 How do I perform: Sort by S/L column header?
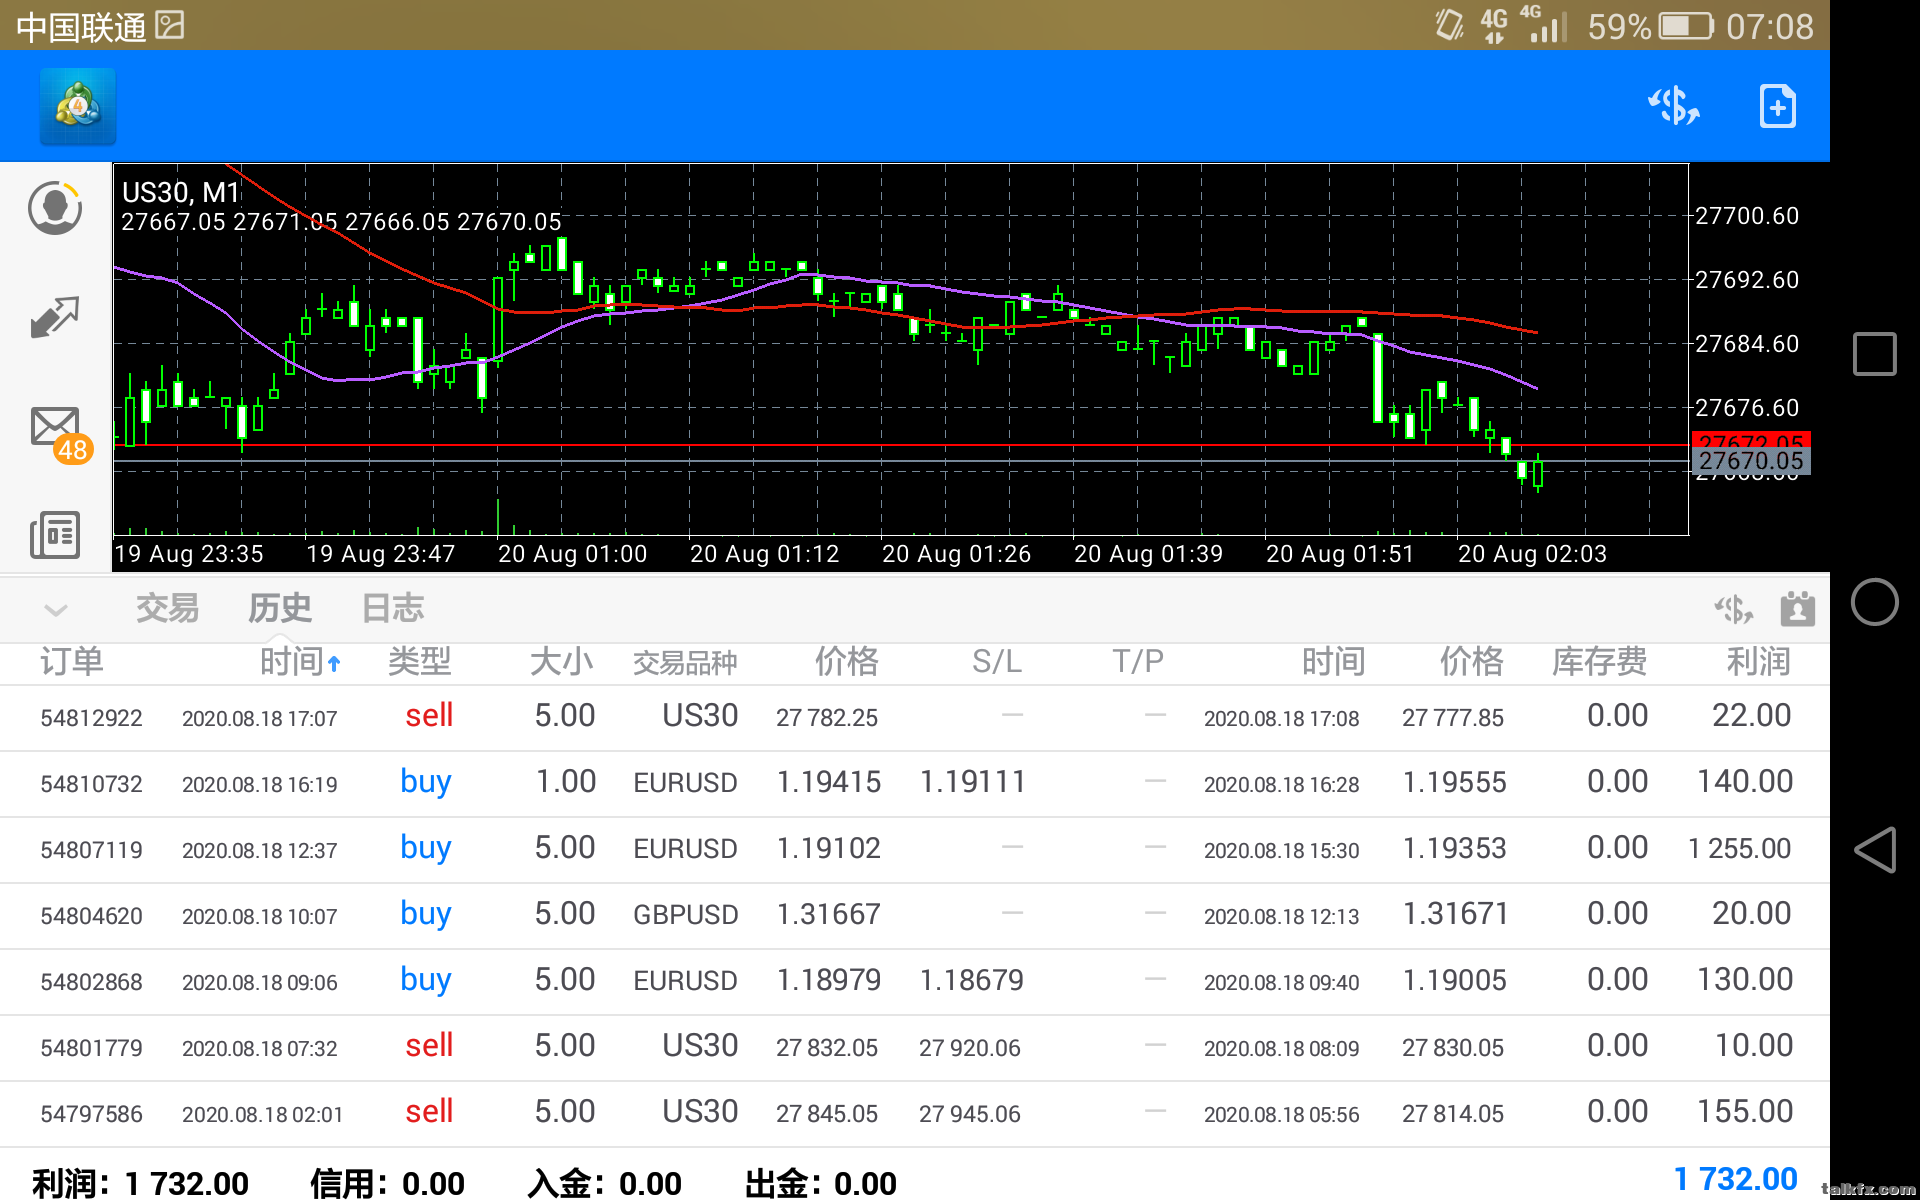[997, 662]
